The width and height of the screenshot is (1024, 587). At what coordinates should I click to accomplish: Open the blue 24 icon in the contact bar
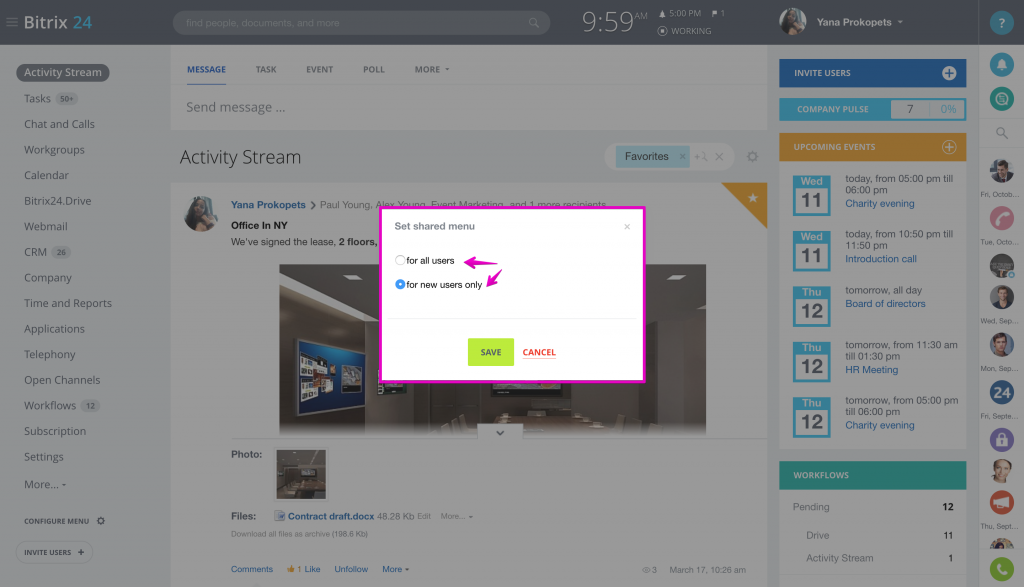pos(1001,392)
